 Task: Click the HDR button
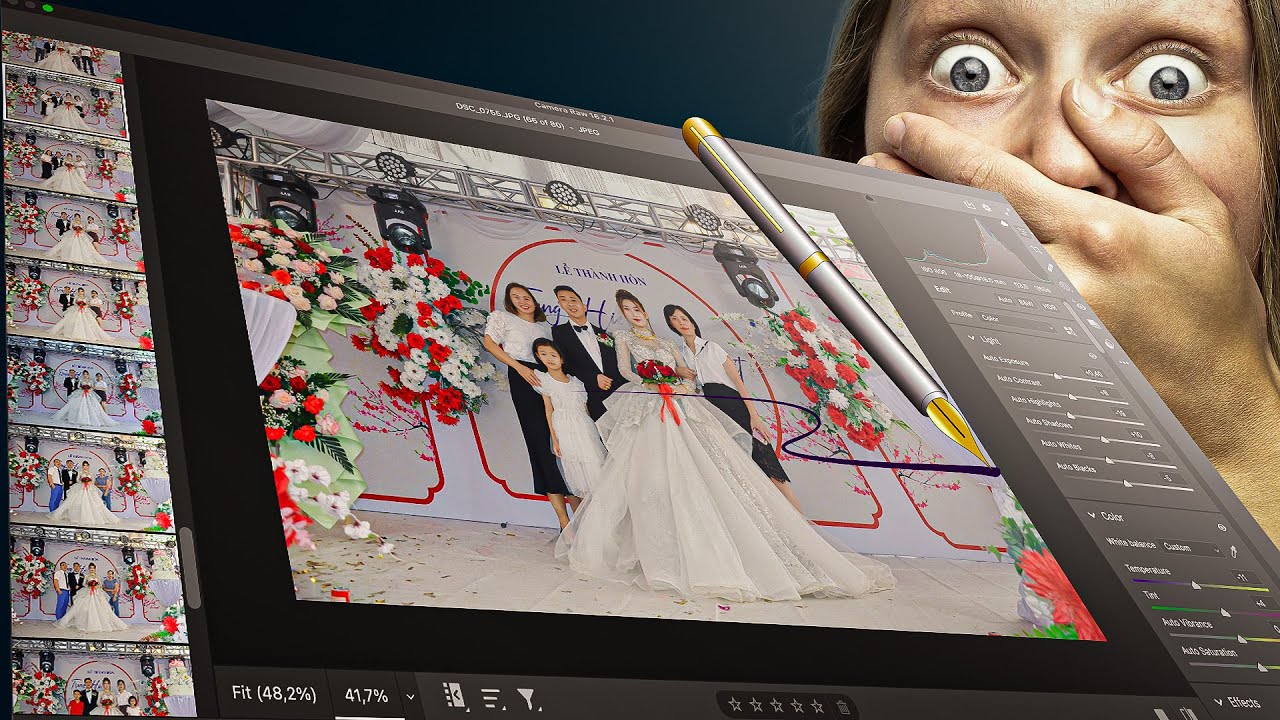(x=1050, y=307)
